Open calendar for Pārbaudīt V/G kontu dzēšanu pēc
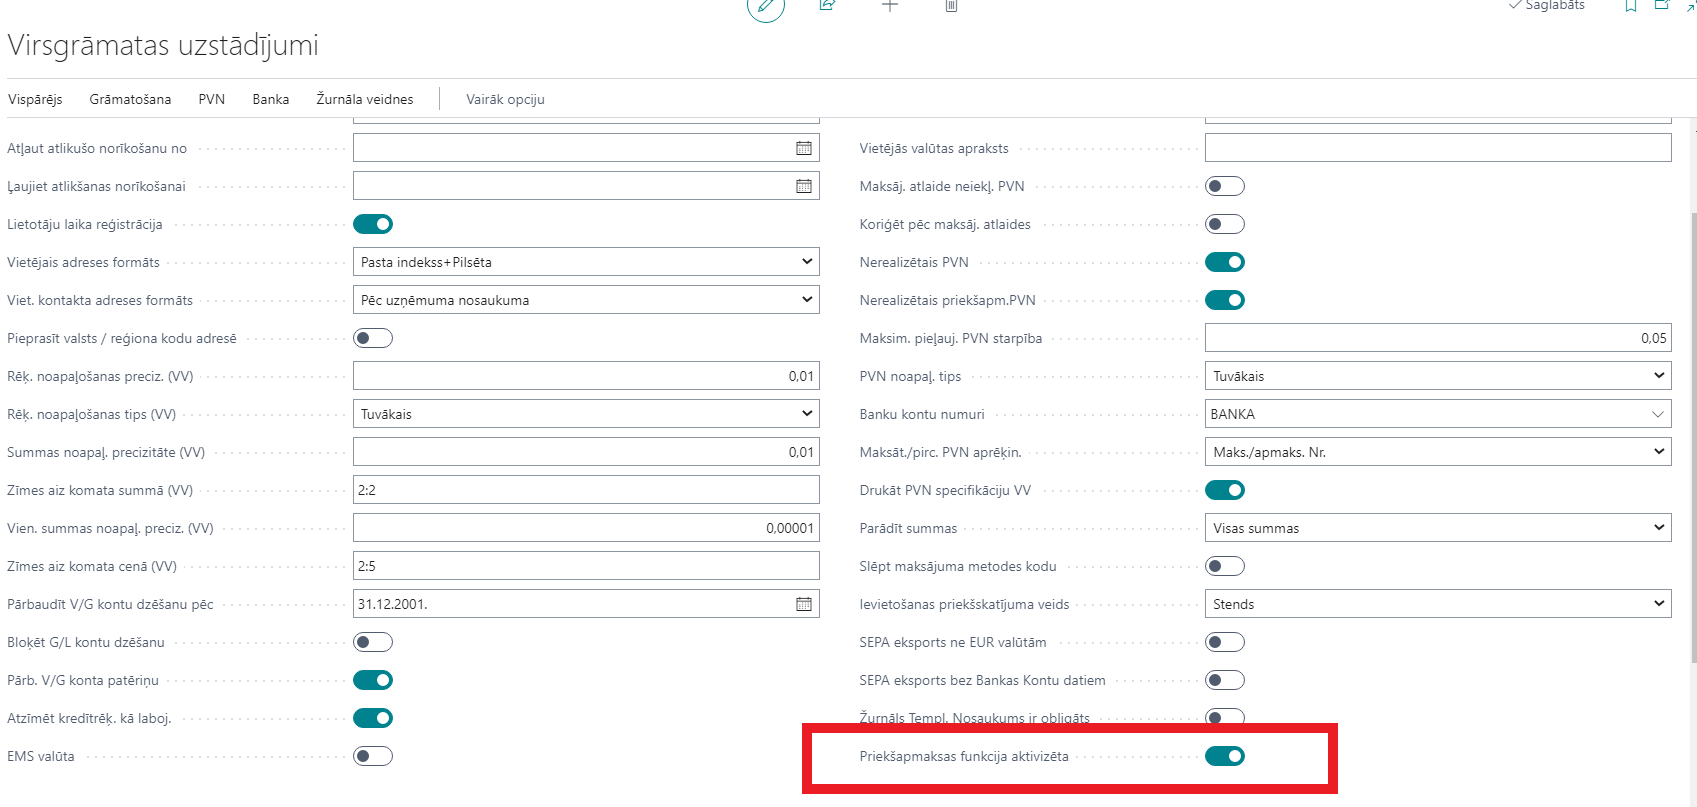Image resolution: width=1697 pixels, height=807 pixels. [803, 604]
